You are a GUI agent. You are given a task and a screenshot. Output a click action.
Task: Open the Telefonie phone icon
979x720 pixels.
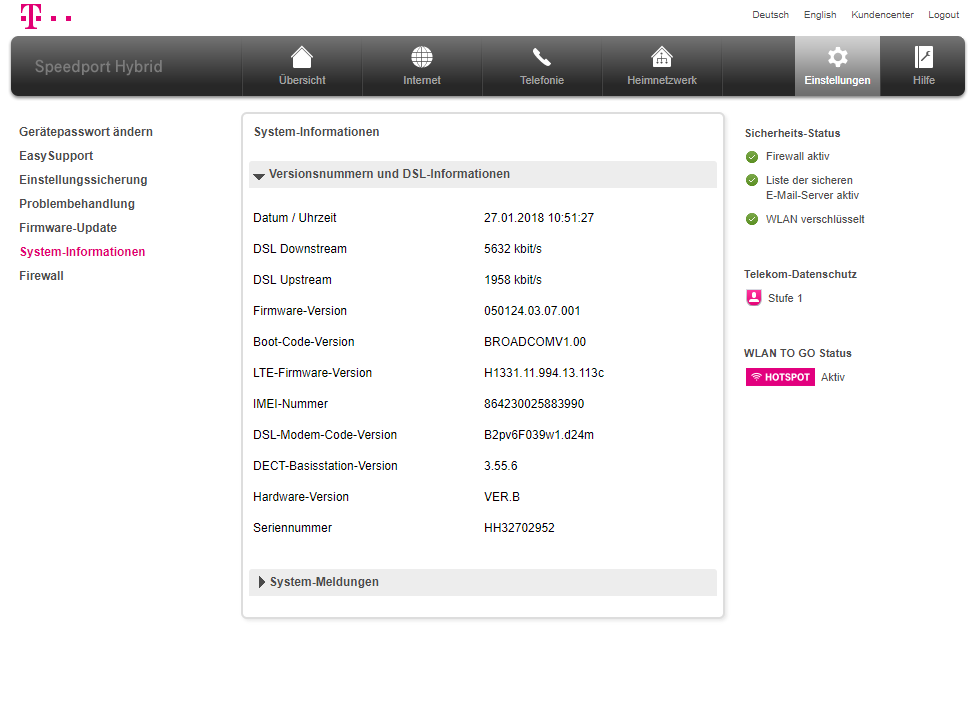[541, 57]
